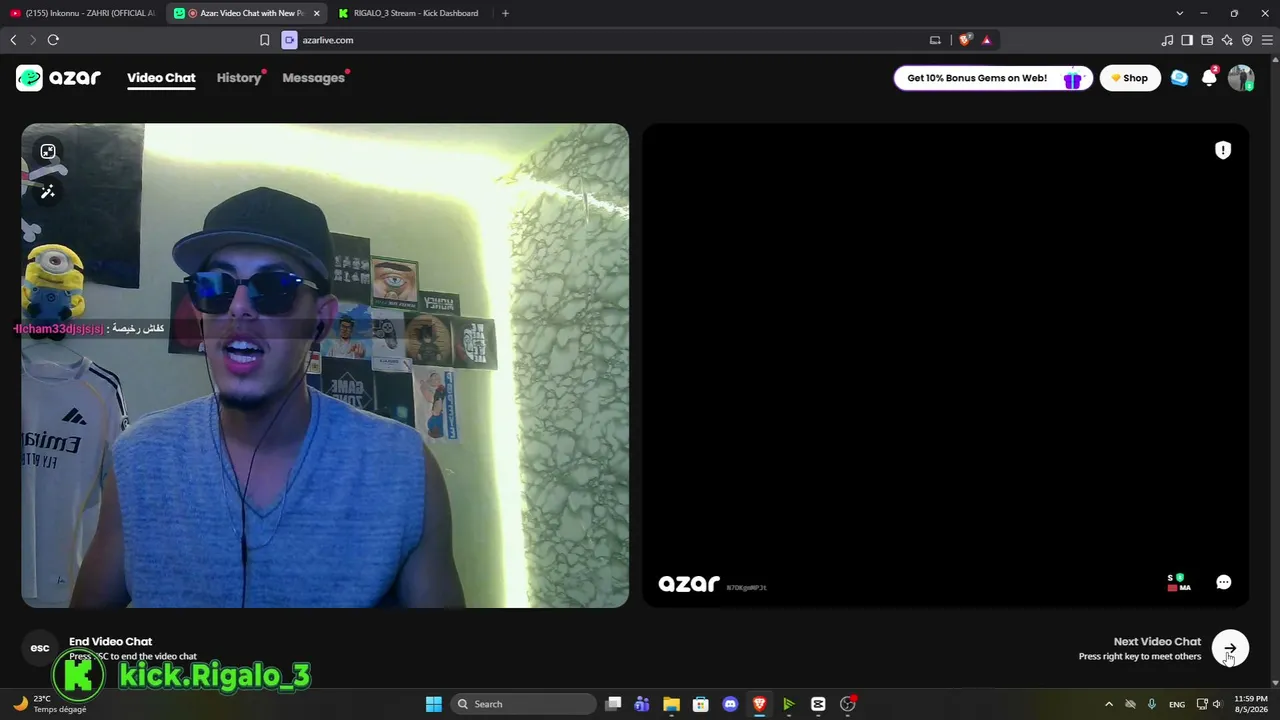Open the Brave Rewards triangle icon

(986, 40)
